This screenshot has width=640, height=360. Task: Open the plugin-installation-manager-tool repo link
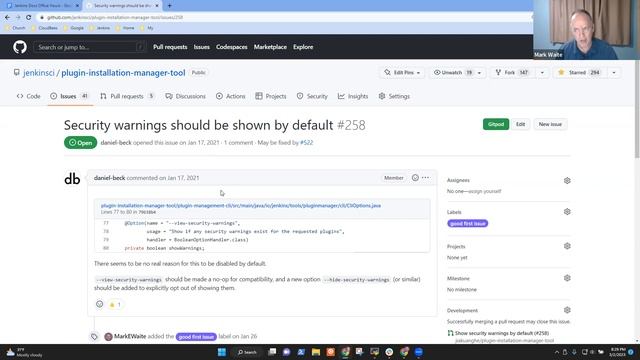(x=123, y=73)
